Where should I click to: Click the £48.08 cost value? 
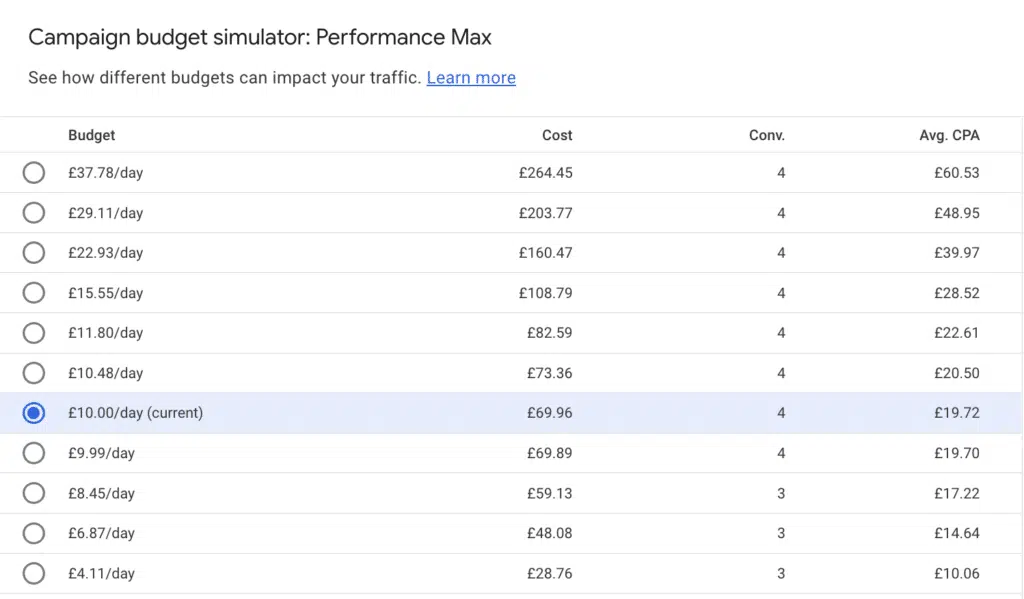(549, 534)
